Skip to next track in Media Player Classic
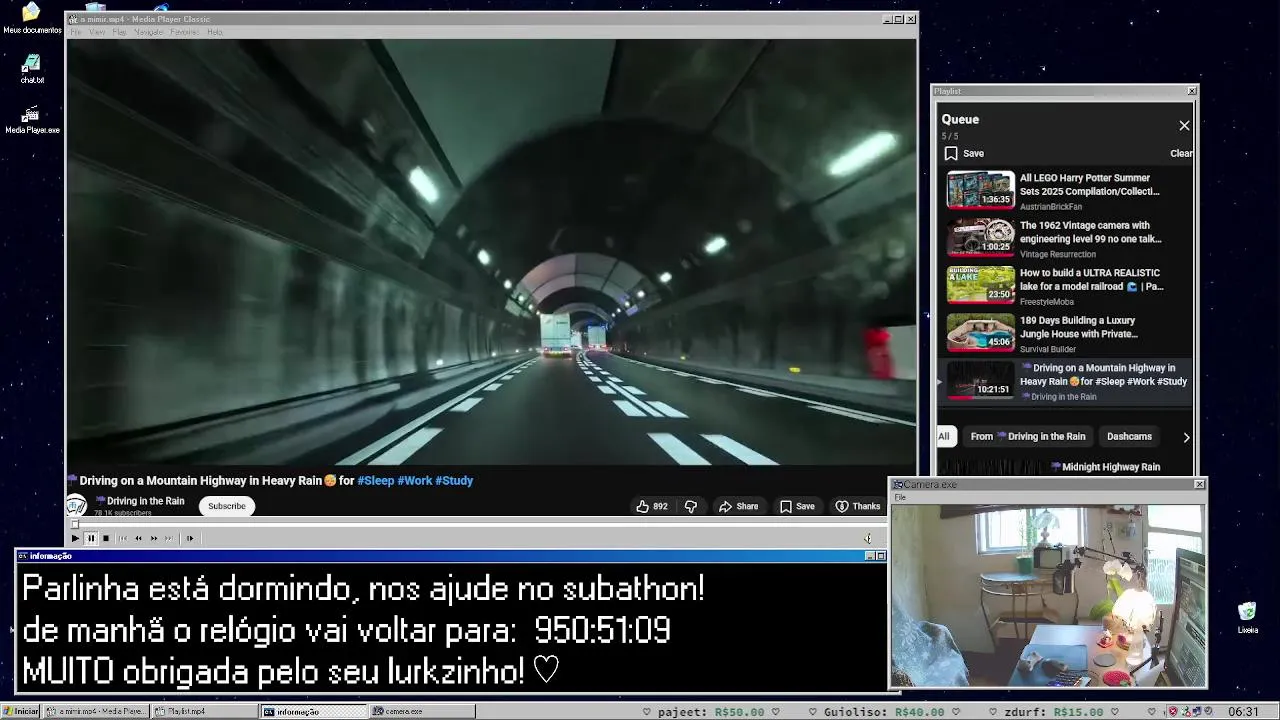This screenshot has height=720, width=1280. pyautogui.click(x=168, y=538)
